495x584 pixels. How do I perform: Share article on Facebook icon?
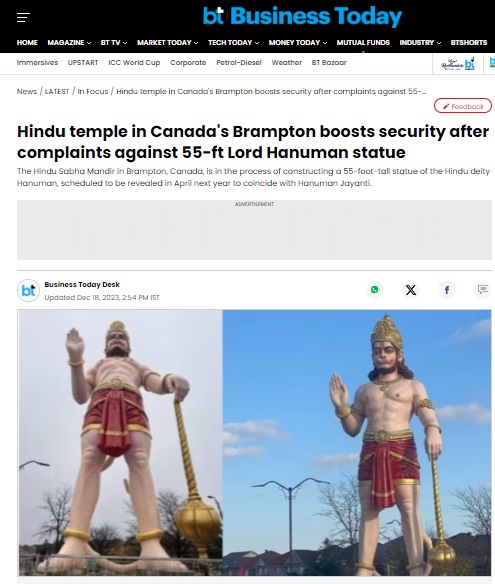point(447,290)
